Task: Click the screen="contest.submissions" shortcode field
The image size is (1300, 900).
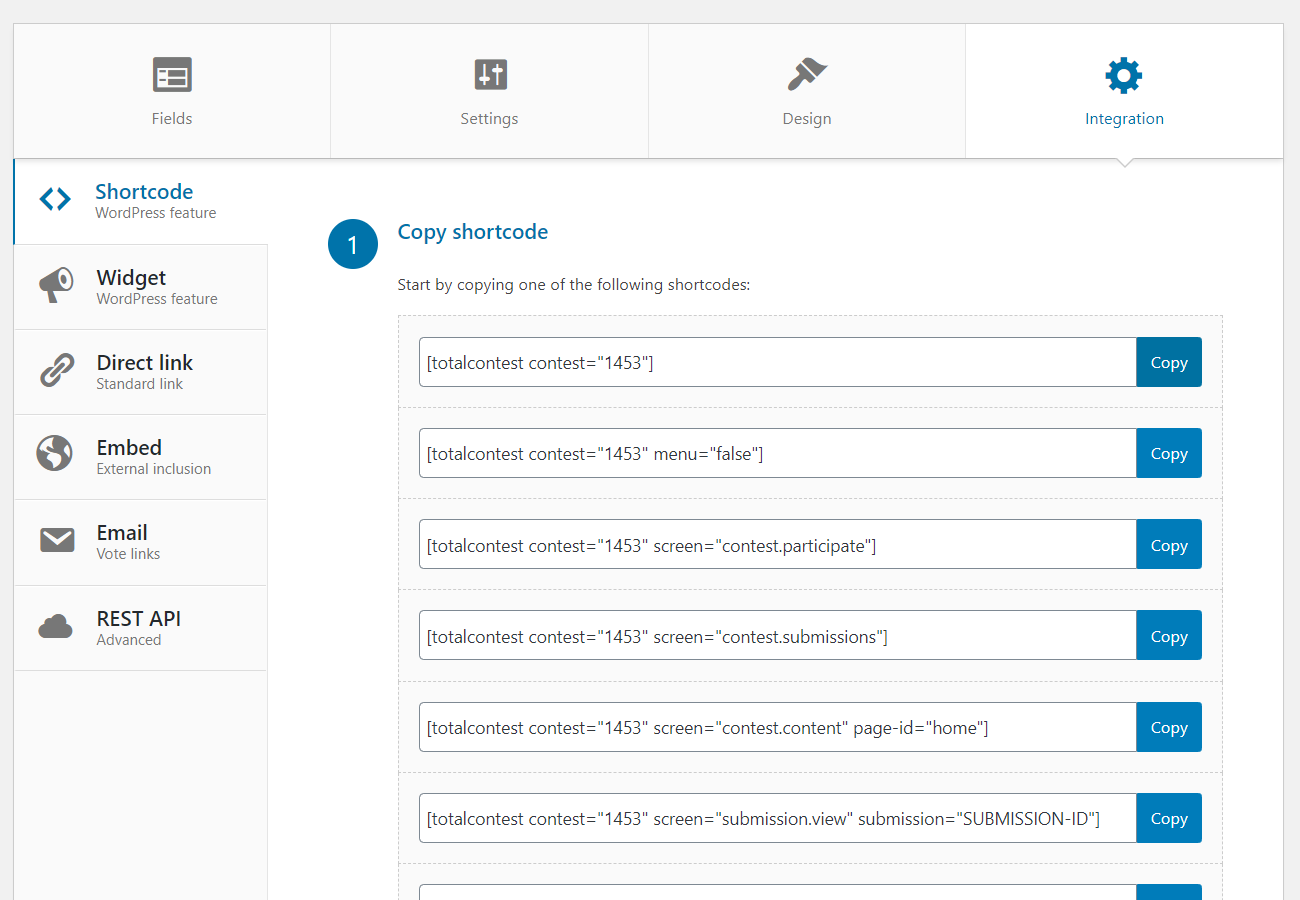Action: [x=778, y=635]
